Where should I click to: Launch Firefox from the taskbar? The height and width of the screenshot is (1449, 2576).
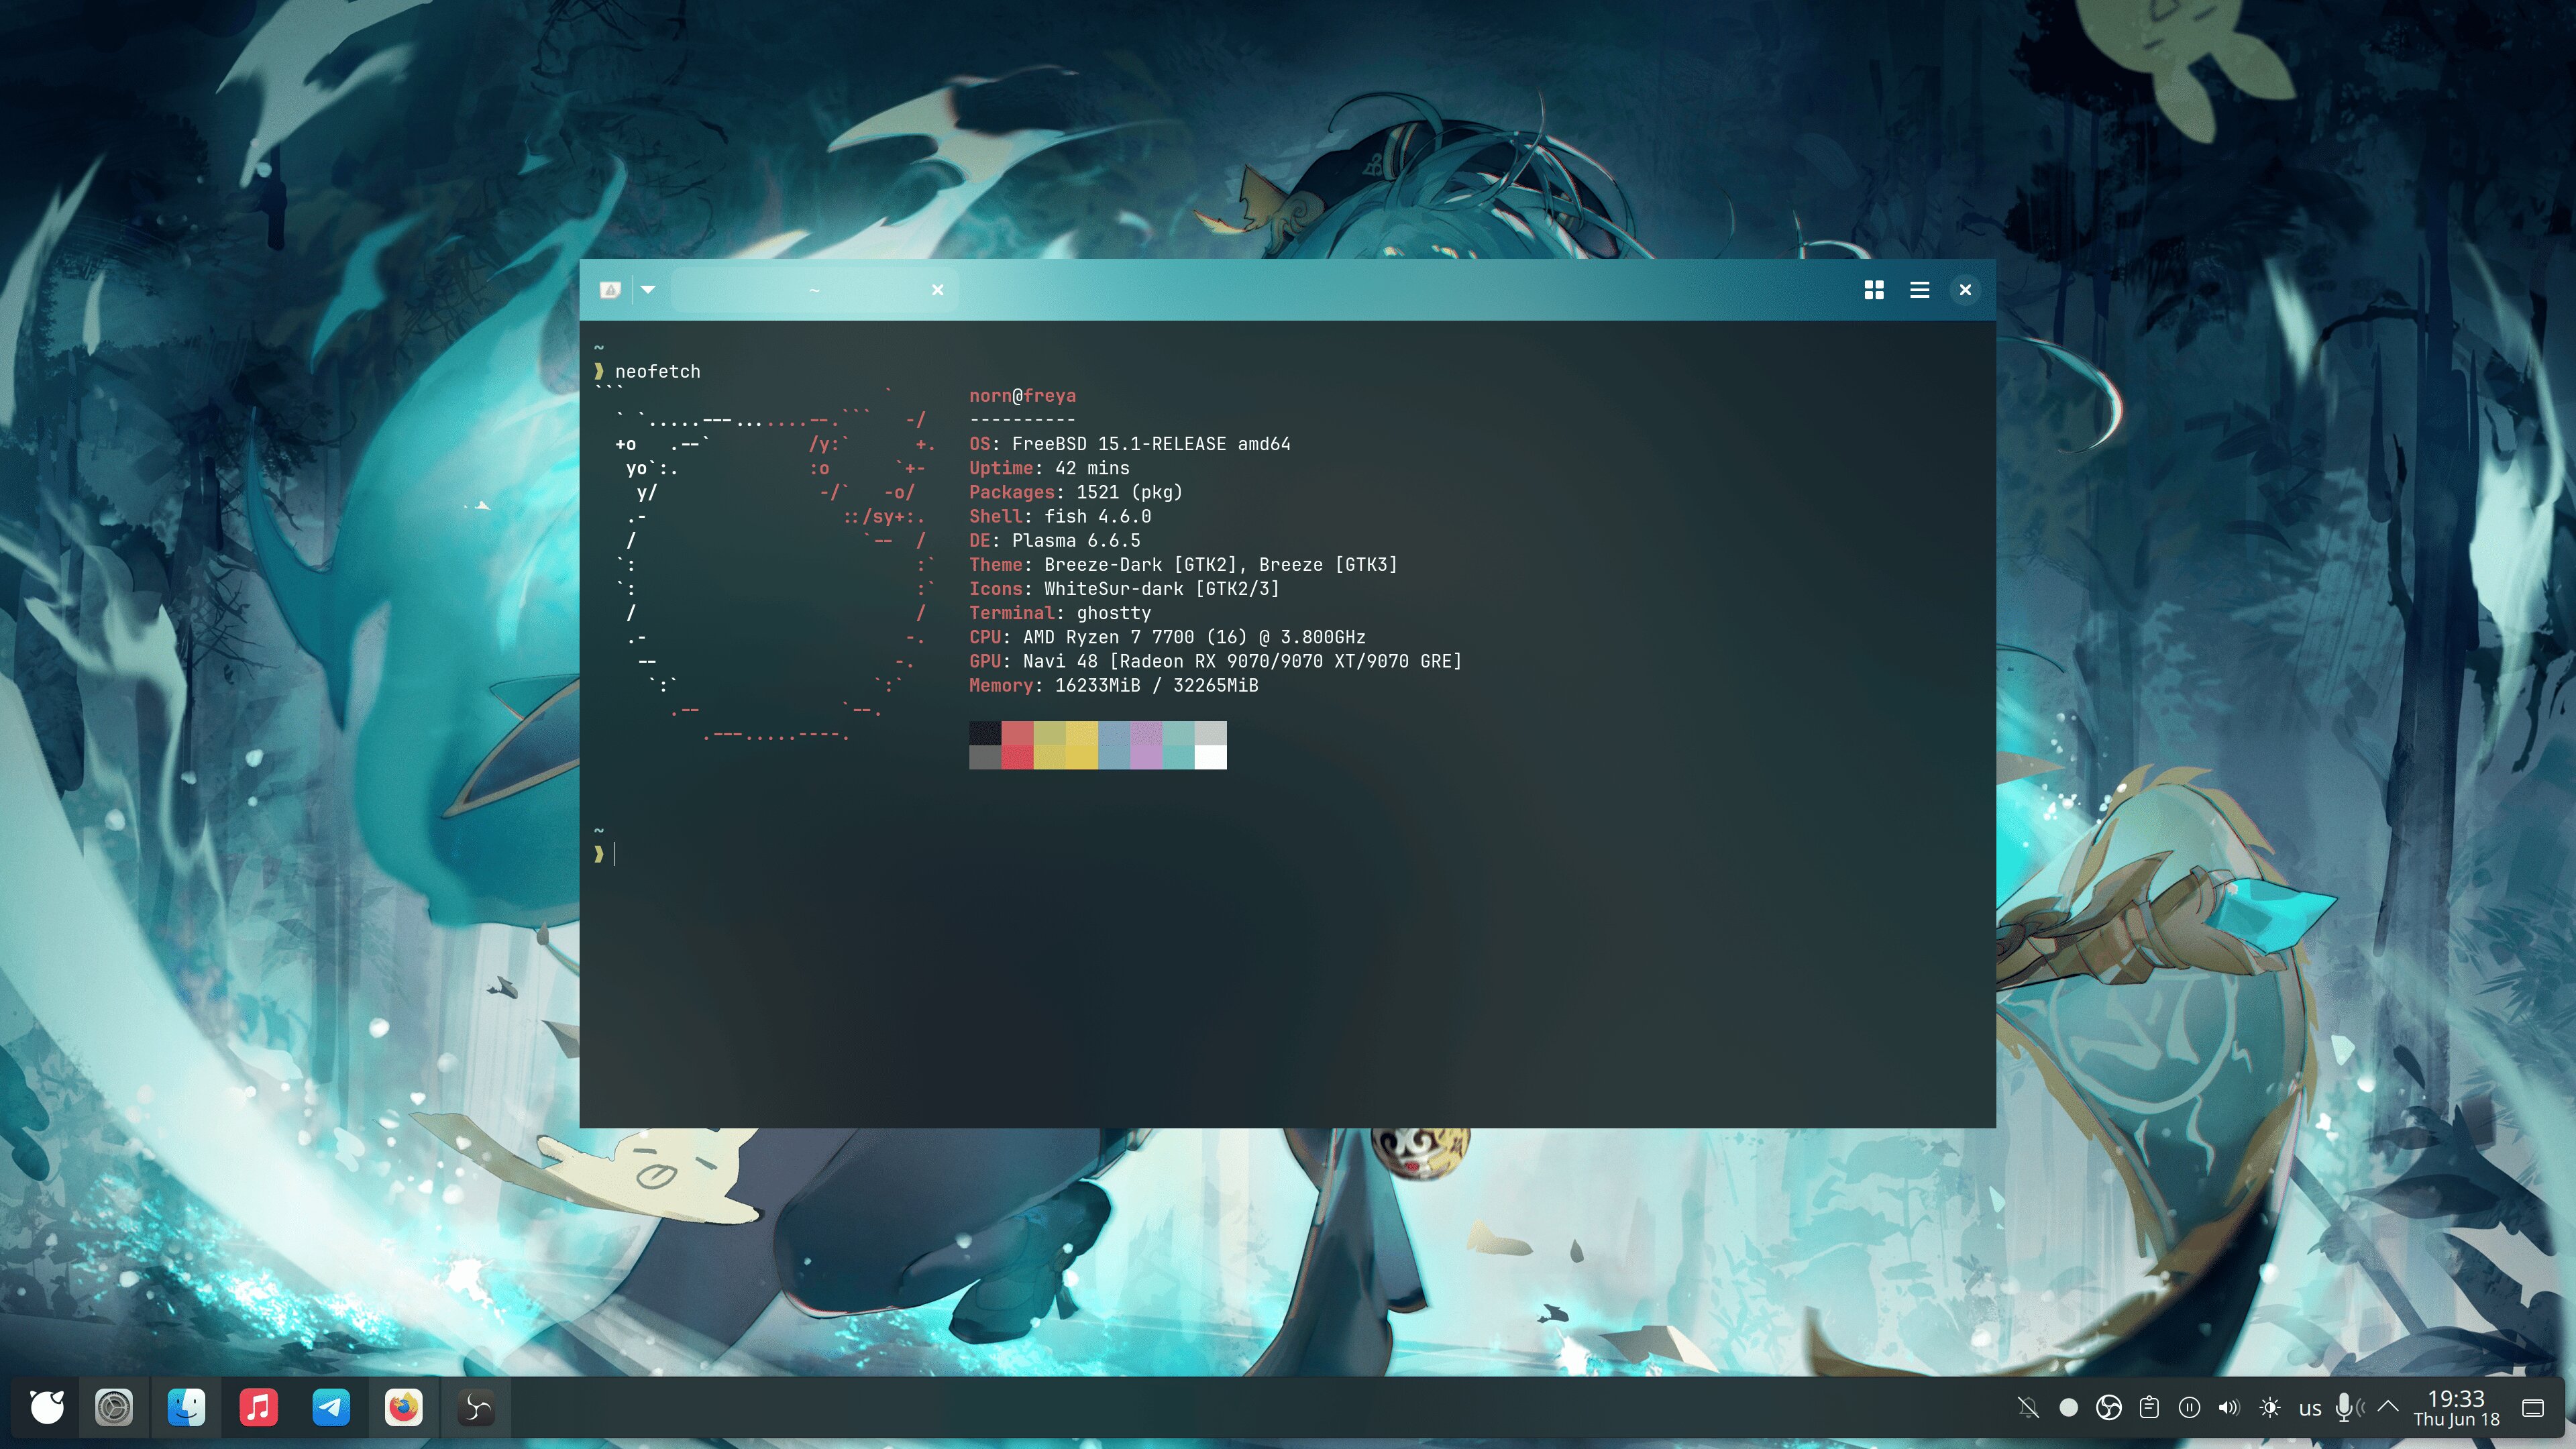click(x=404, y=1407)
